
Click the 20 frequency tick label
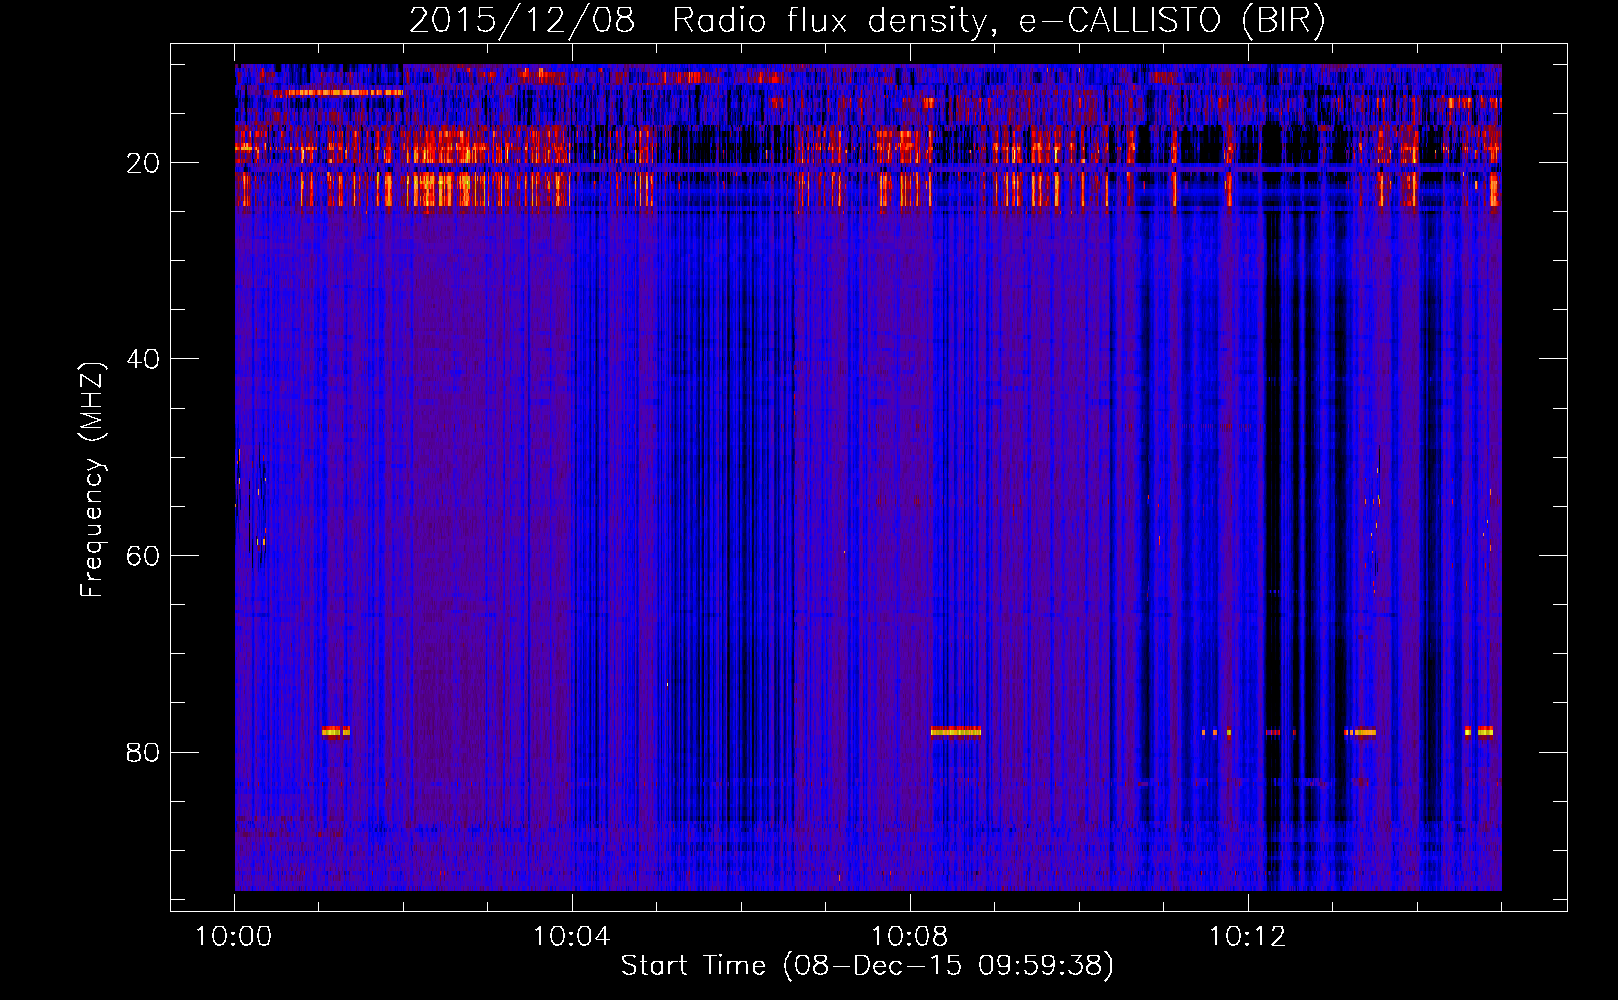click(x=143, y=163)
